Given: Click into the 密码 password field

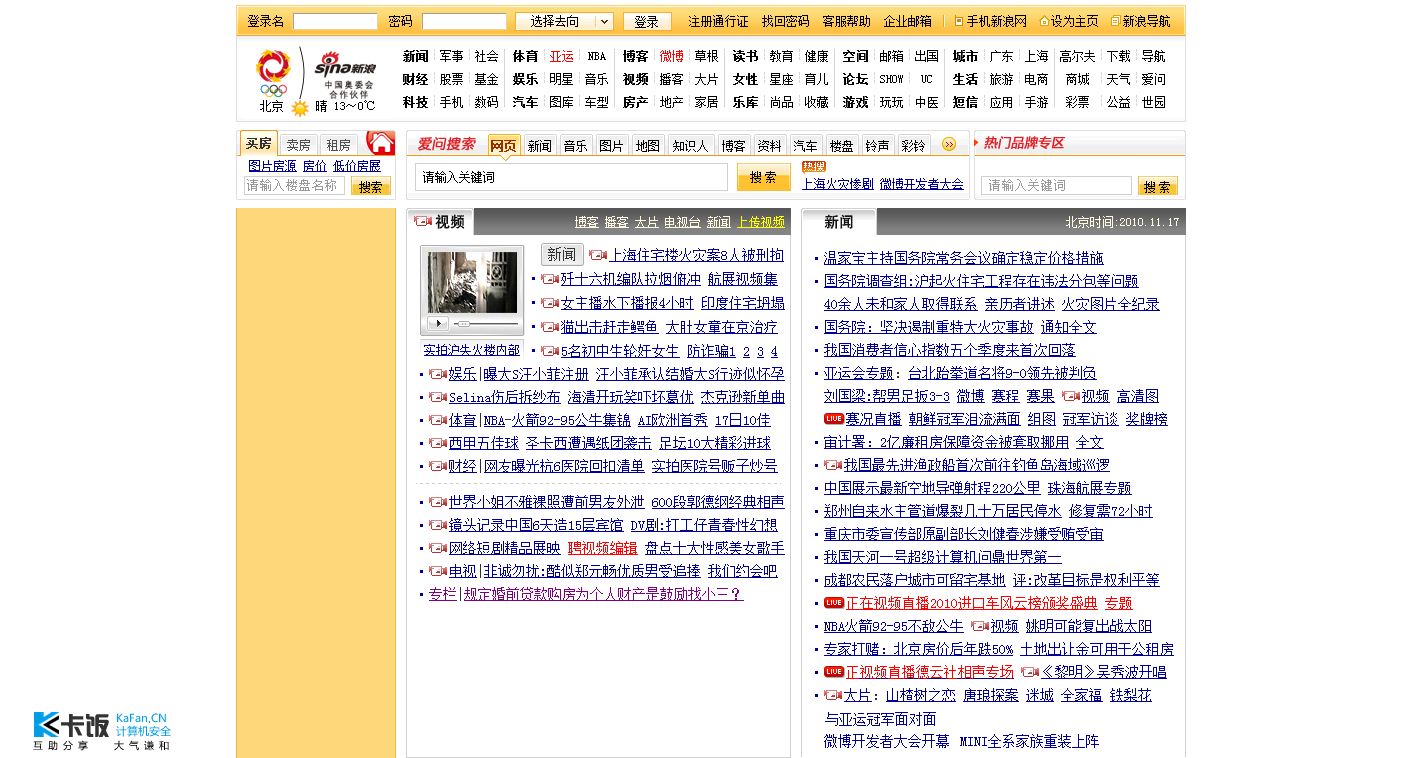Looking at the screenshot, I should [x=464, y=21].
